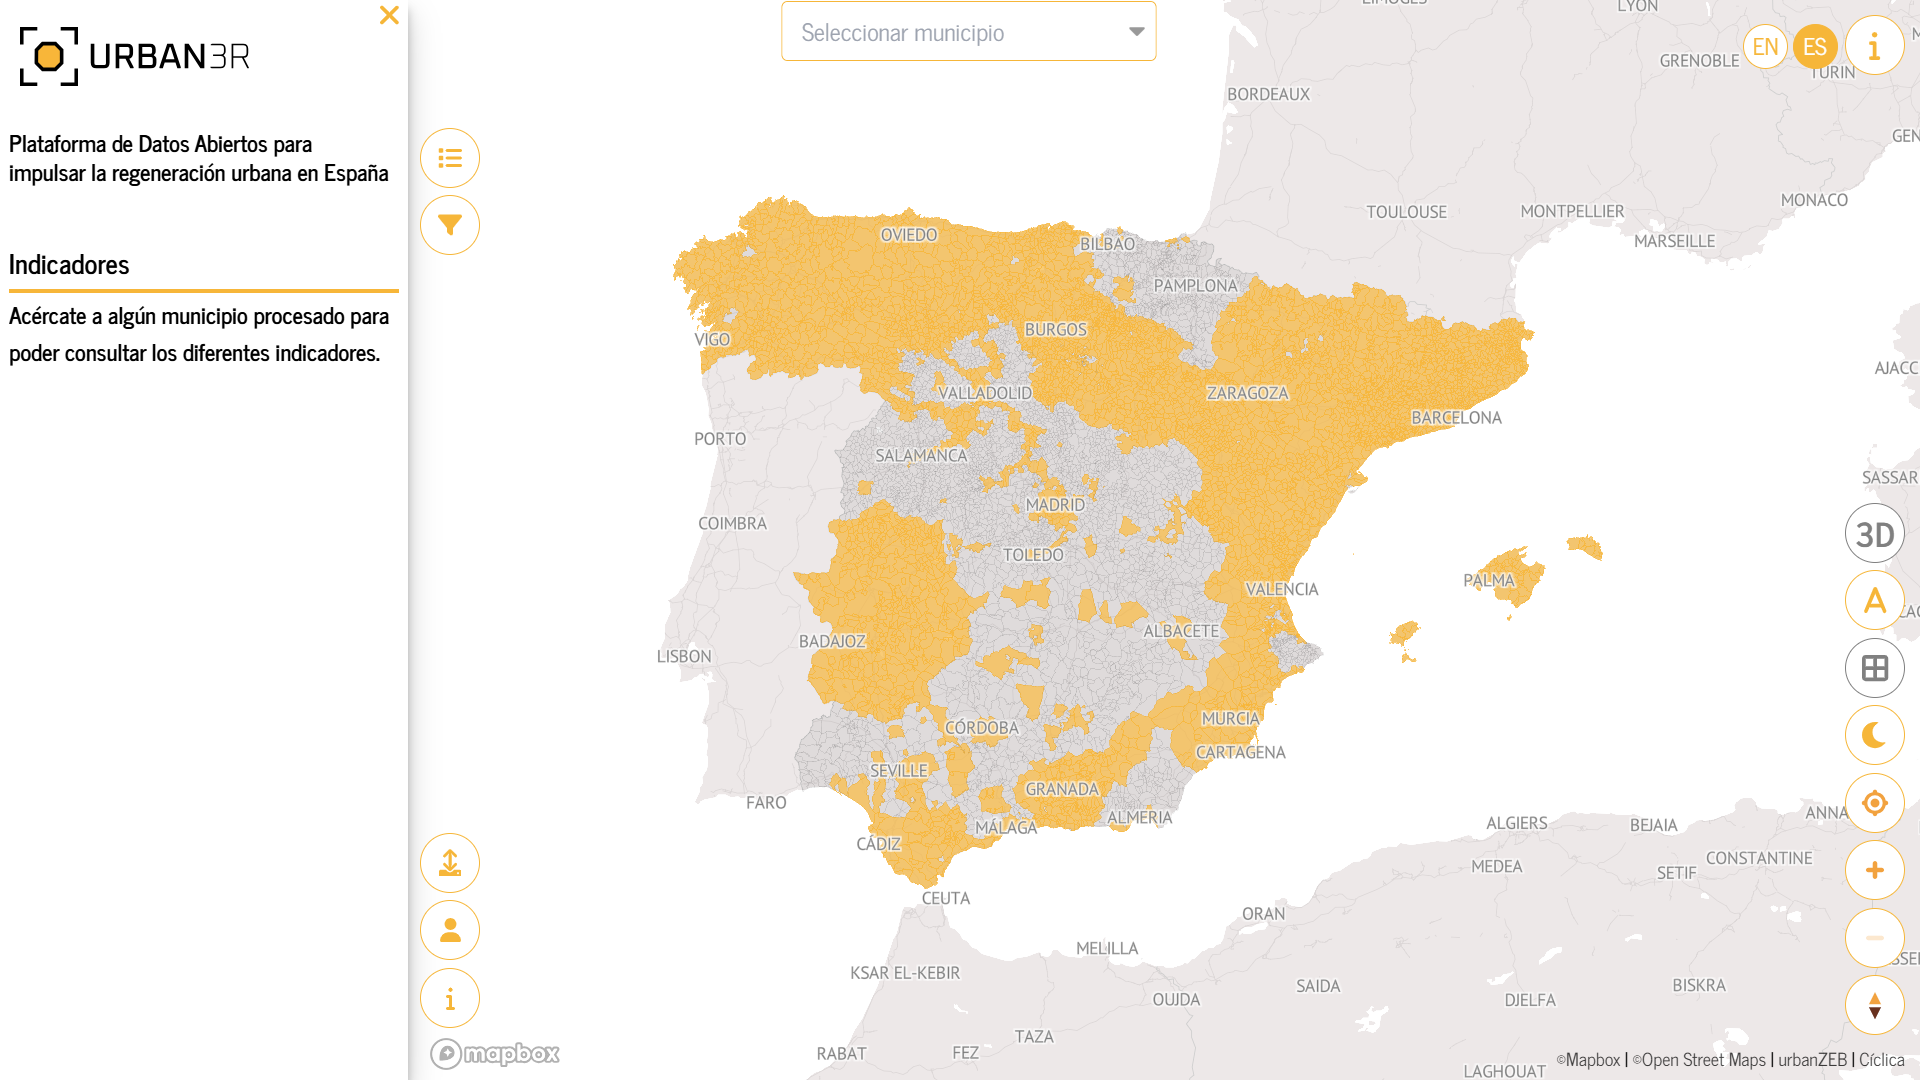The height and width of the screenshot is (1080, 1920).
Task: Click the Indicadores heading
Action: [69, 265]
